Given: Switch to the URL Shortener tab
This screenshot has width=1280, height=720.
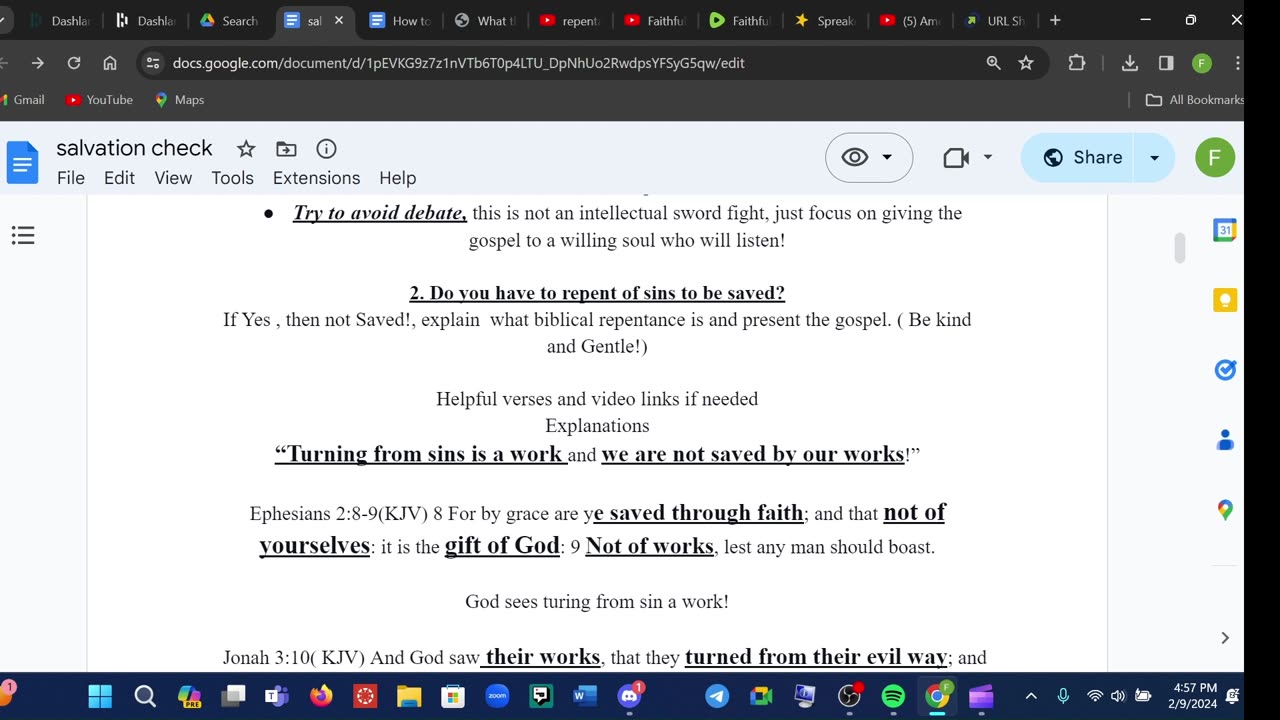Looking at the screenshot, I should pos(995,20).
